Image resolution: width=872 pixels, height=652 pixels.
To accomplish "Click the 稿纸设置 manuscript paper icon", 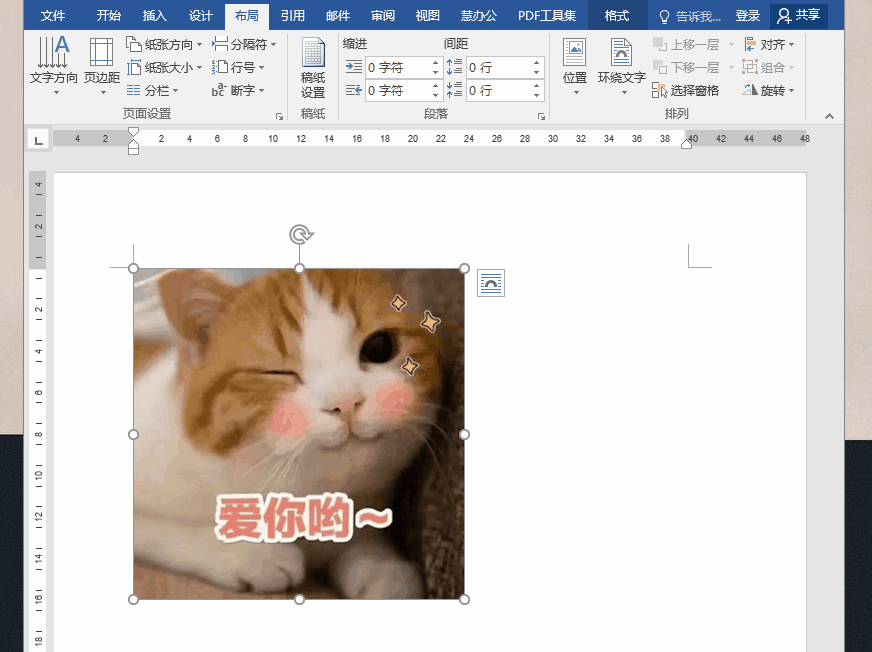I will [313, 68].
